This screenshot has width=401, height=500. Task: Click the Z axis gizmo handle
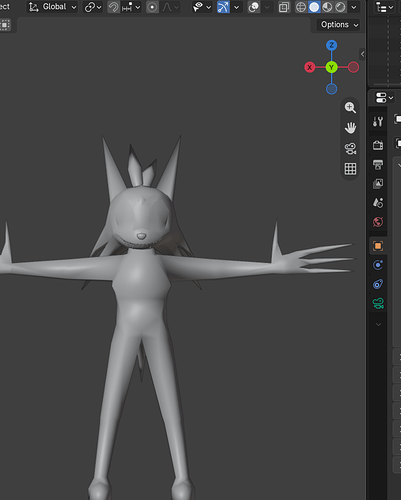coord(331,45)
